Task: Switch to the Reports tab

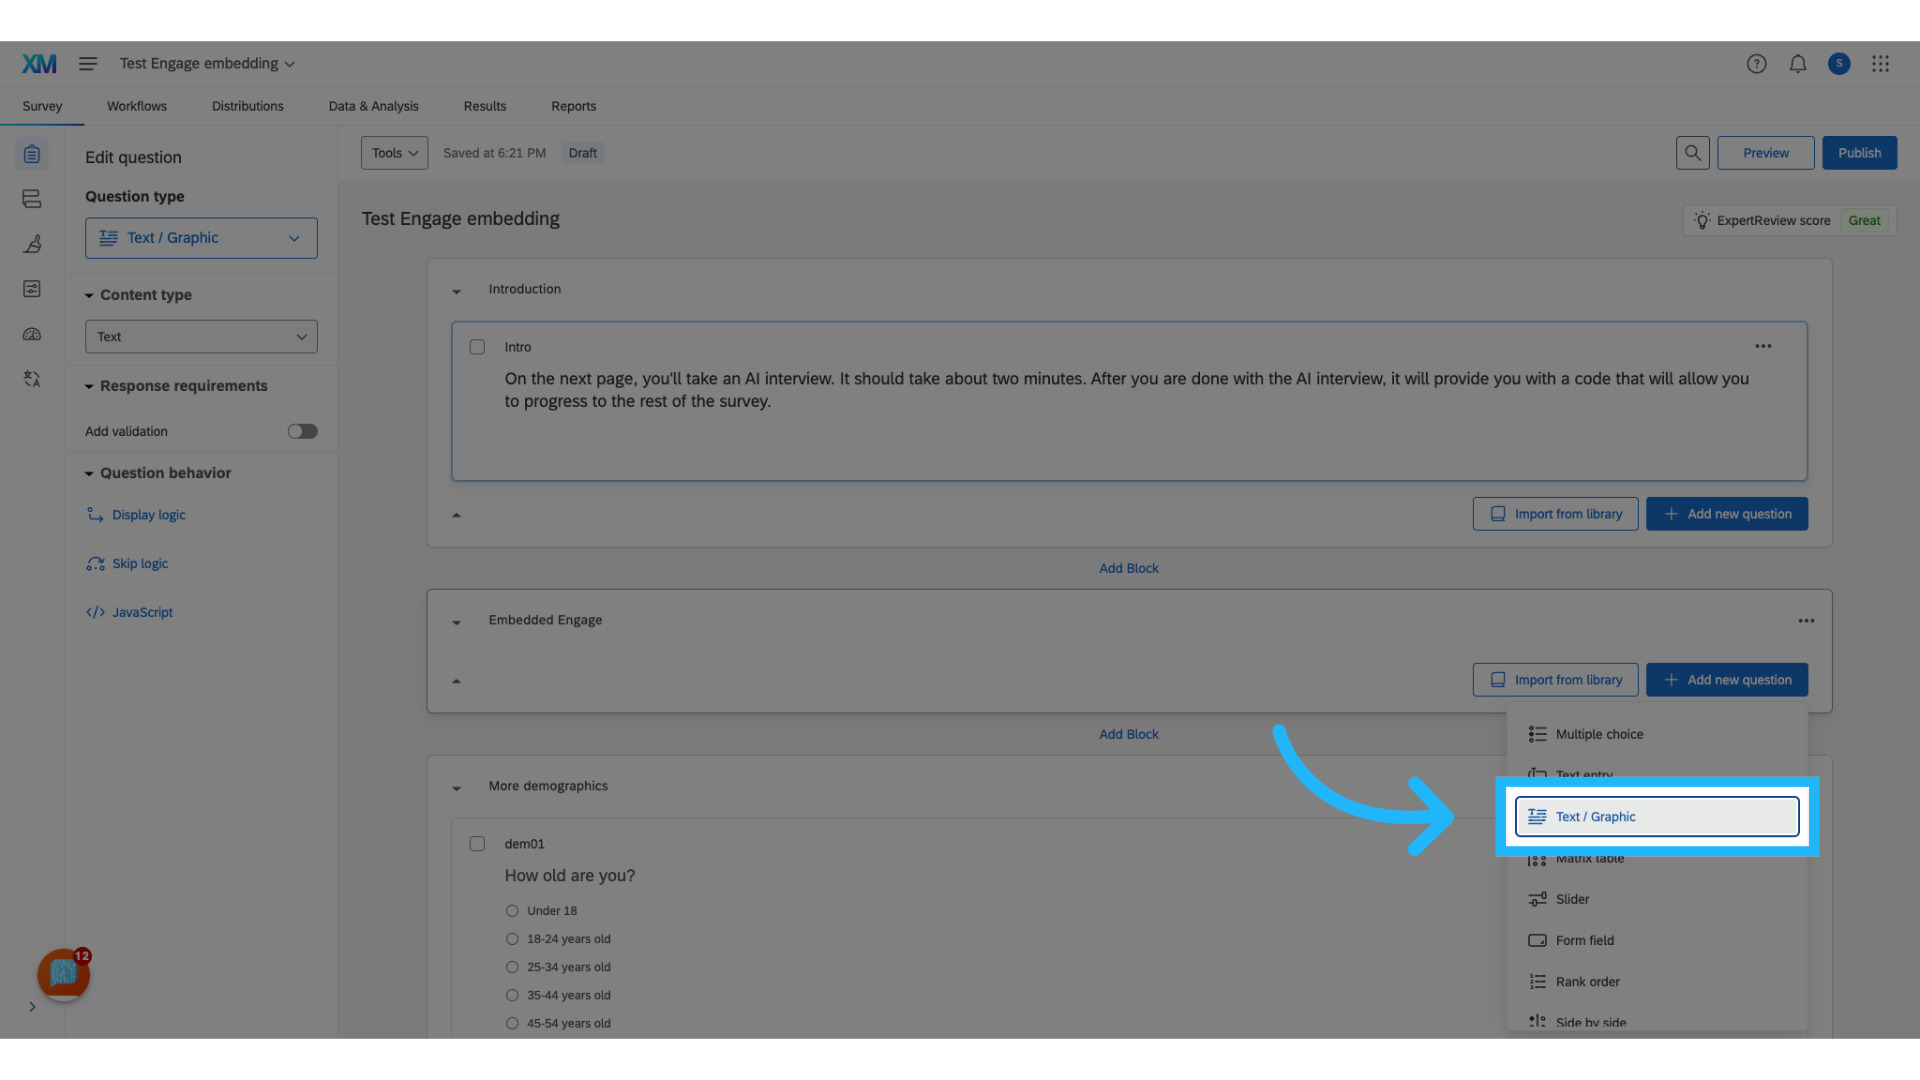Action: (x=573, y=106)
